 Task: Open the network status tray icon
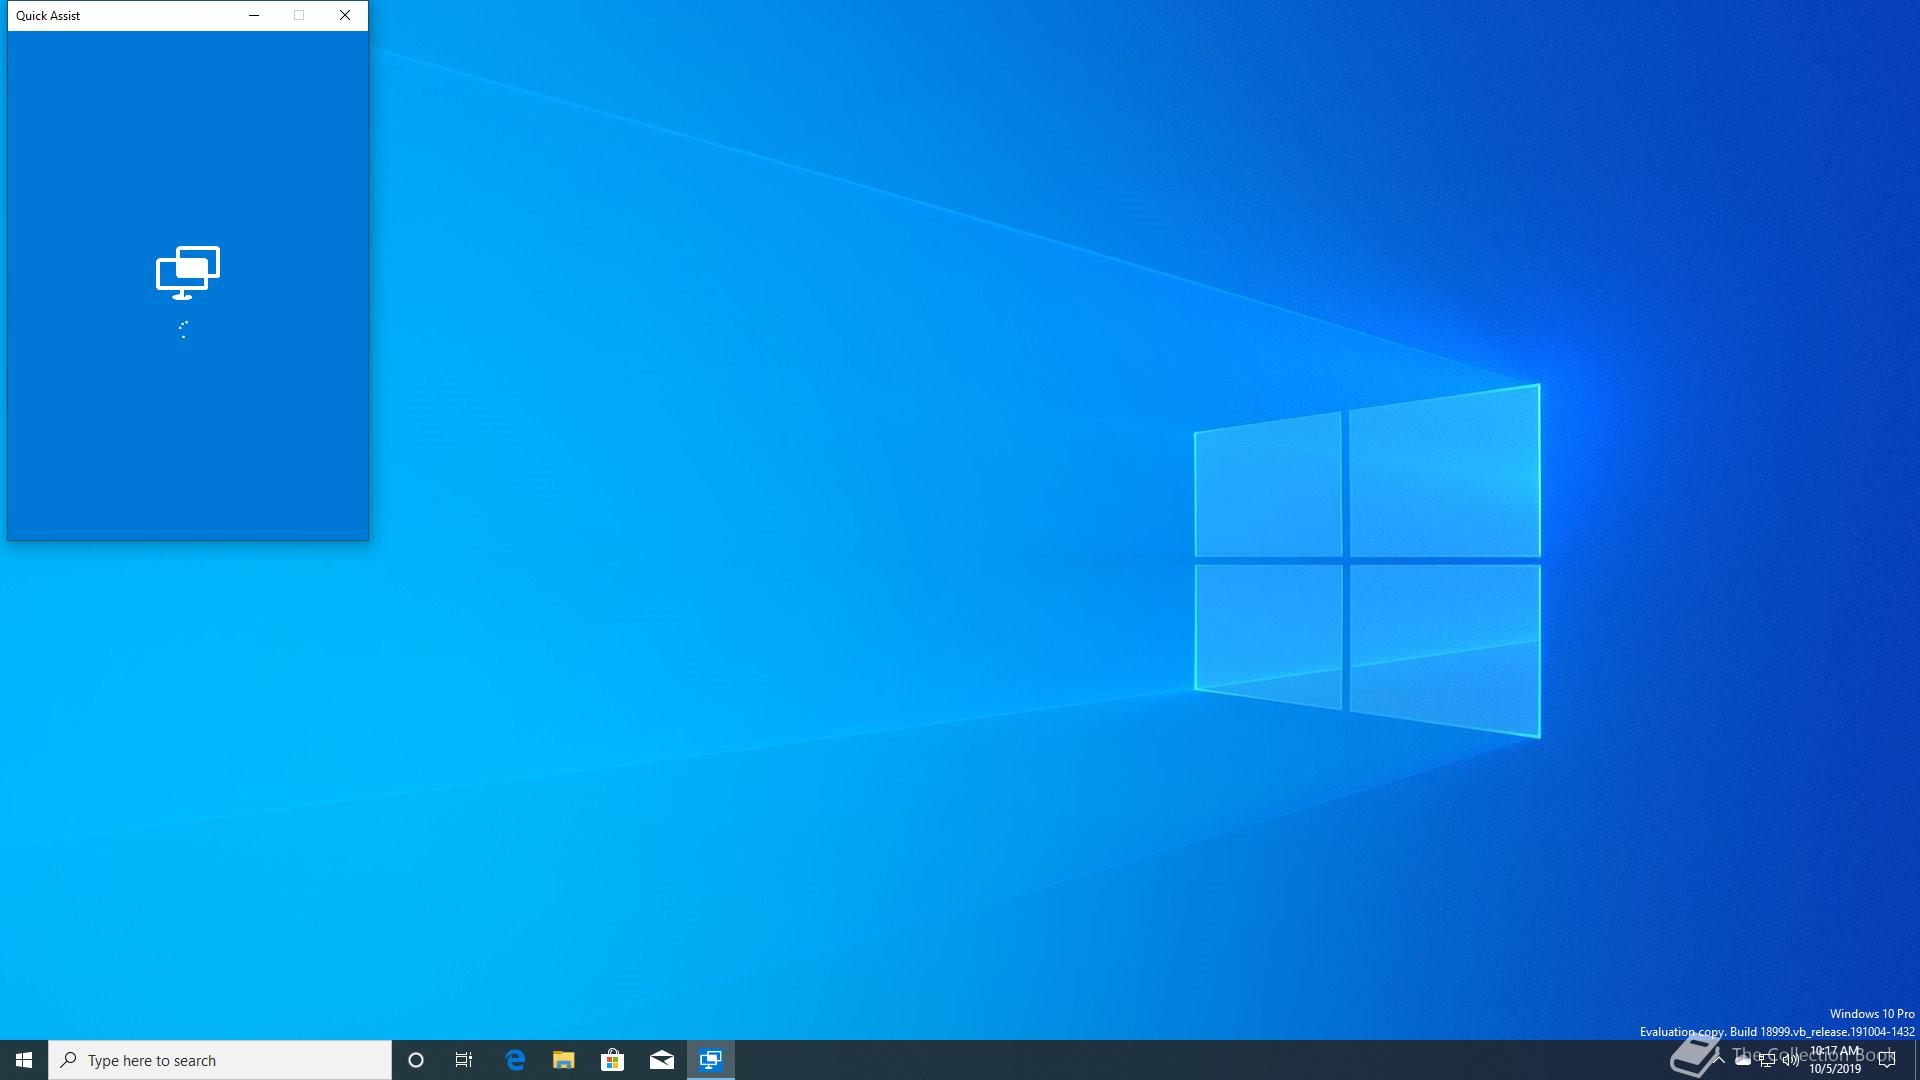click(x=1767, y=1060)
